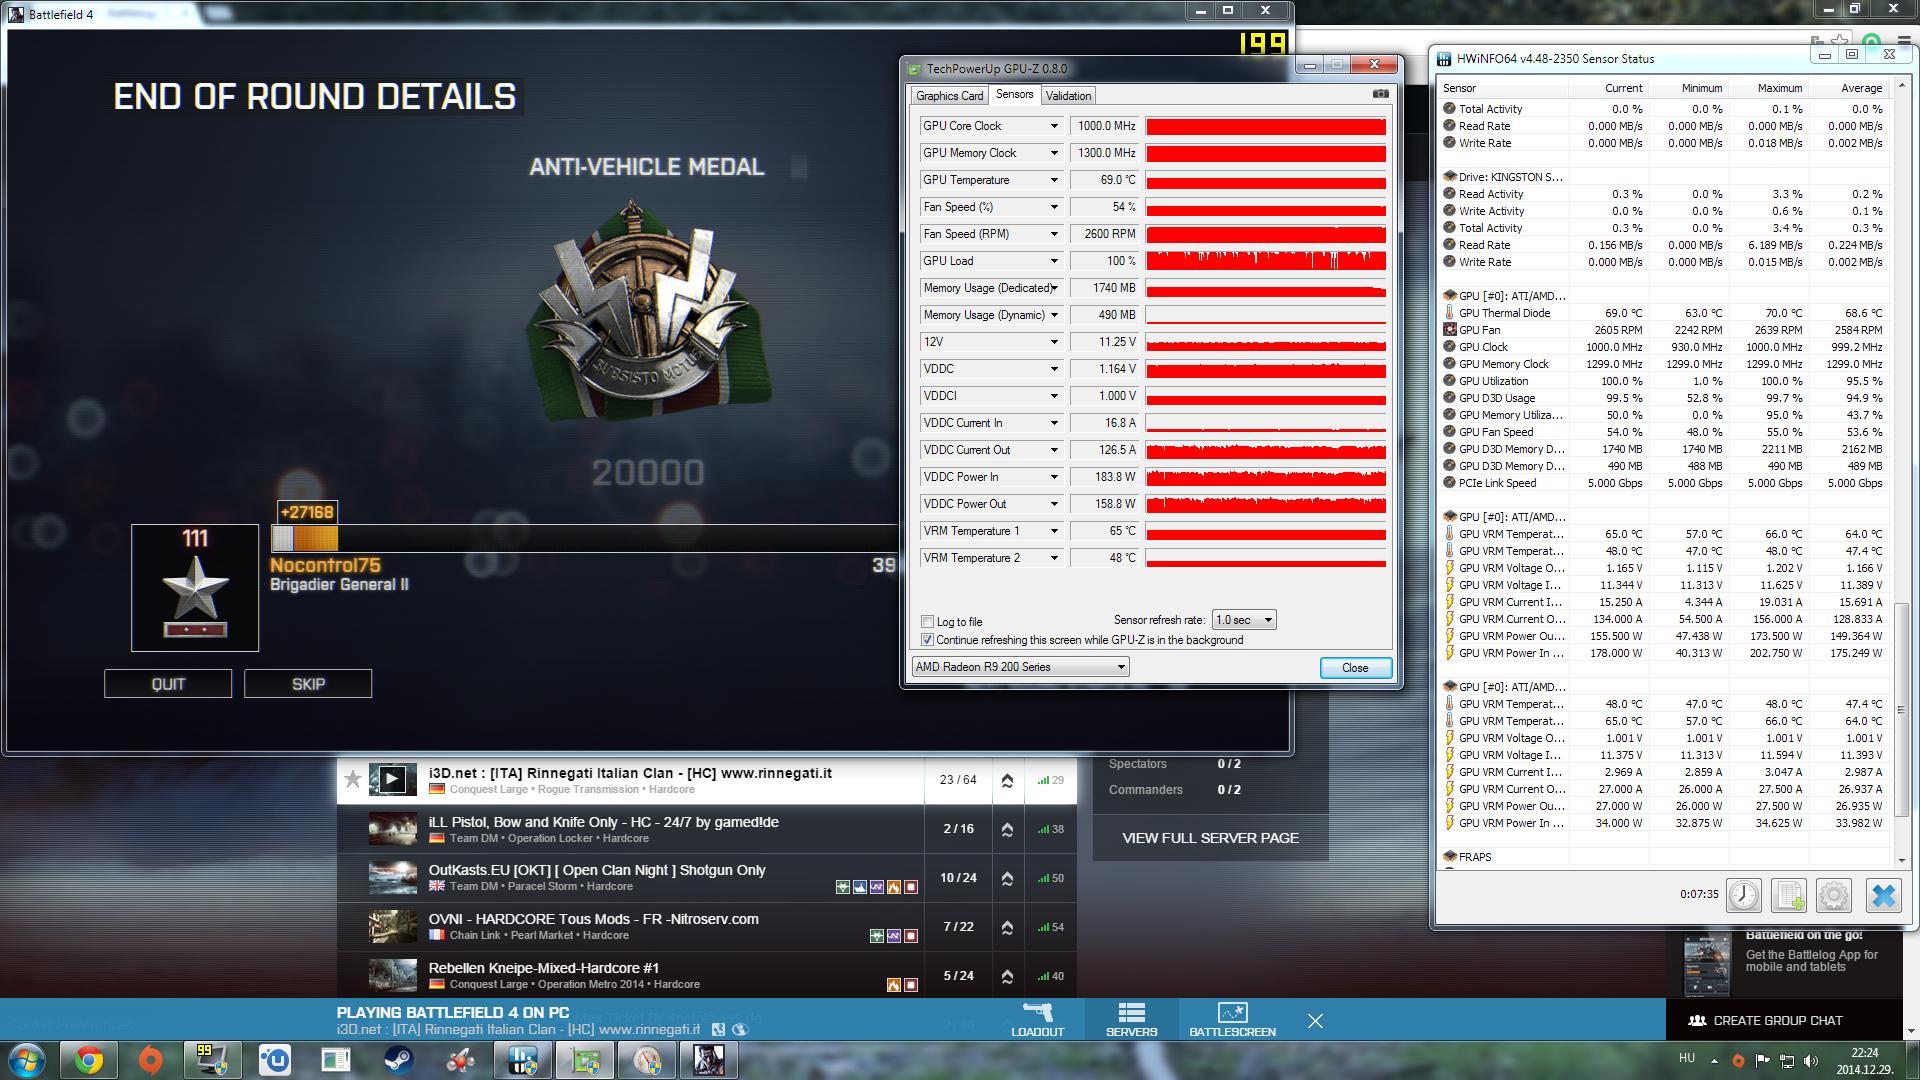The width and height of the screenshot is (1920, 1080).
Task: Click Close button in GPU-Z
Action: pyautogui.click(x=1355, y=668)
